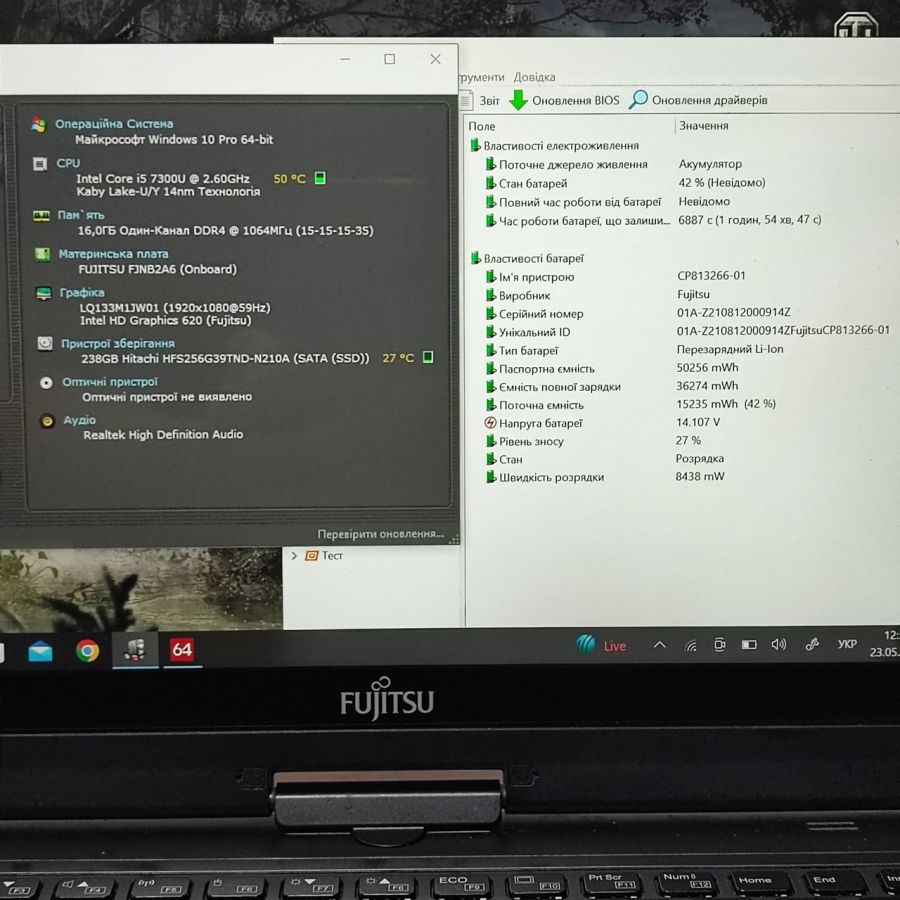The image size is (900, 900).
Task: Click the pen workspace tray icon
Action: (x=812, y=645)
